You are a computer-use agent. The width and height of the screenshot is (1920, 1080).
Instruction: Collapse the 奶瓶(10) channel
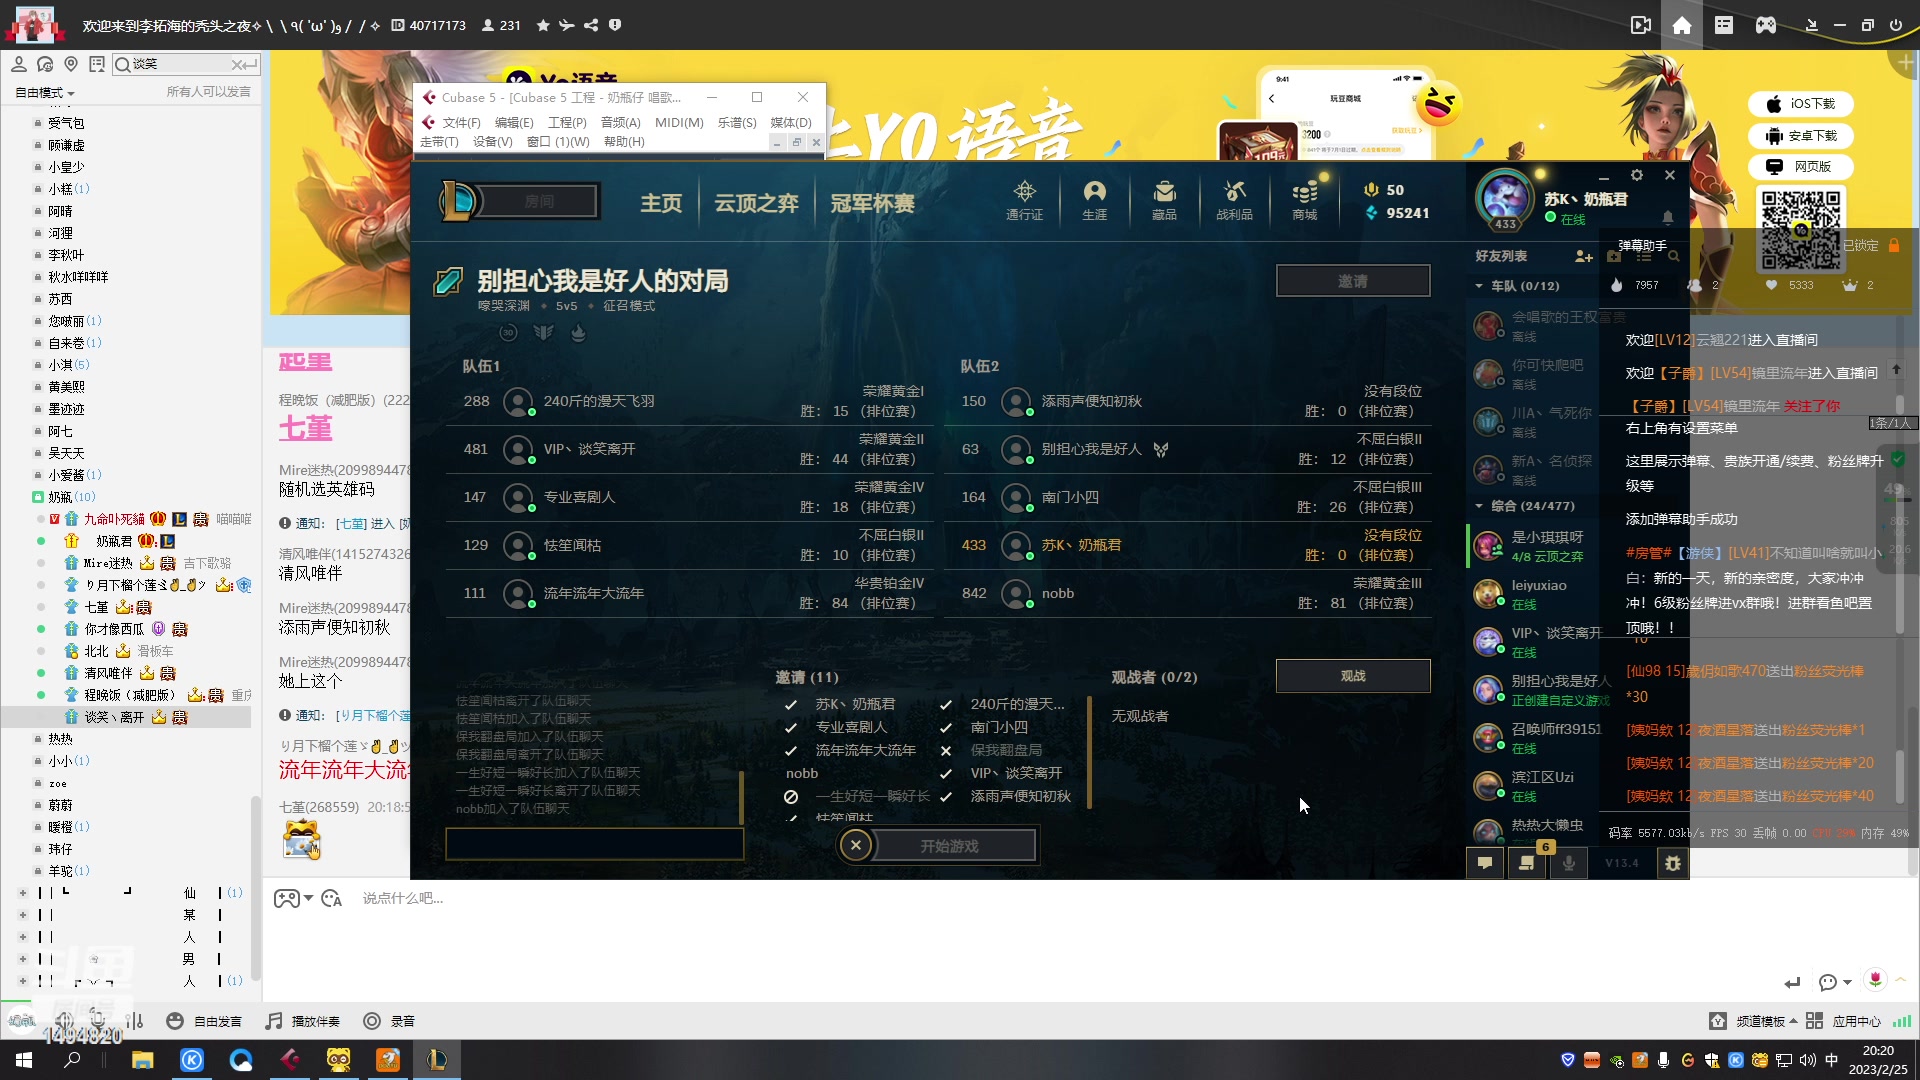point(38,497)
